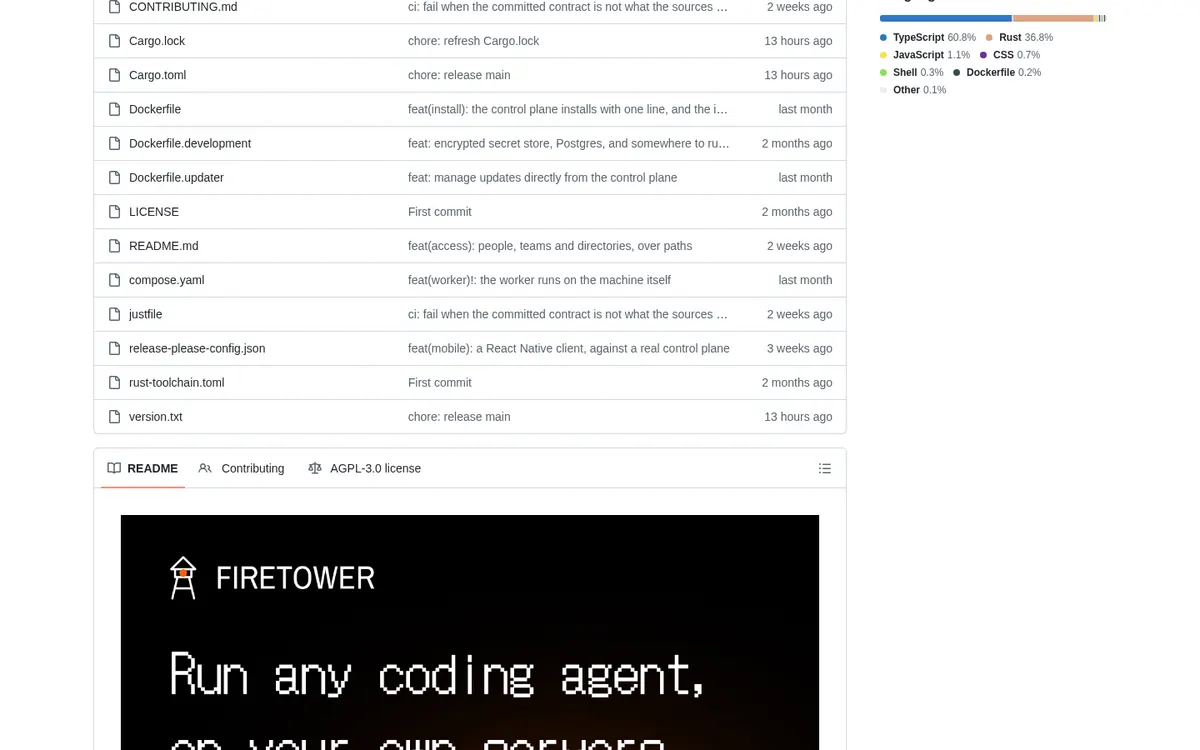Open commit 'chore: refresh Cargo.lock'
This screenshot has height=750, width=1200.
pyautogui.click(x=473, y=41)
